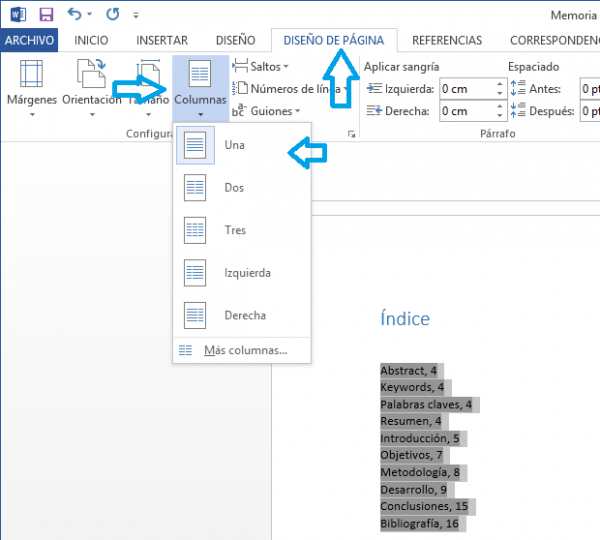Redo the last action

pyautogui.click(x=112, y=15)
